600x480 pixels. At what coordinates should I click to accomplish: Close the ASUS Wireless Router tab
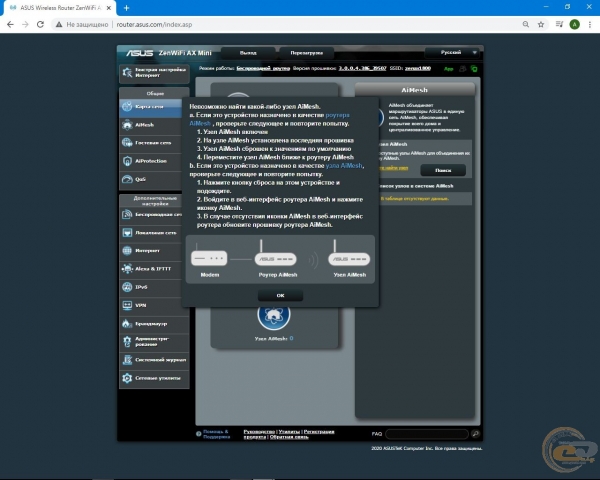(109, 8)
